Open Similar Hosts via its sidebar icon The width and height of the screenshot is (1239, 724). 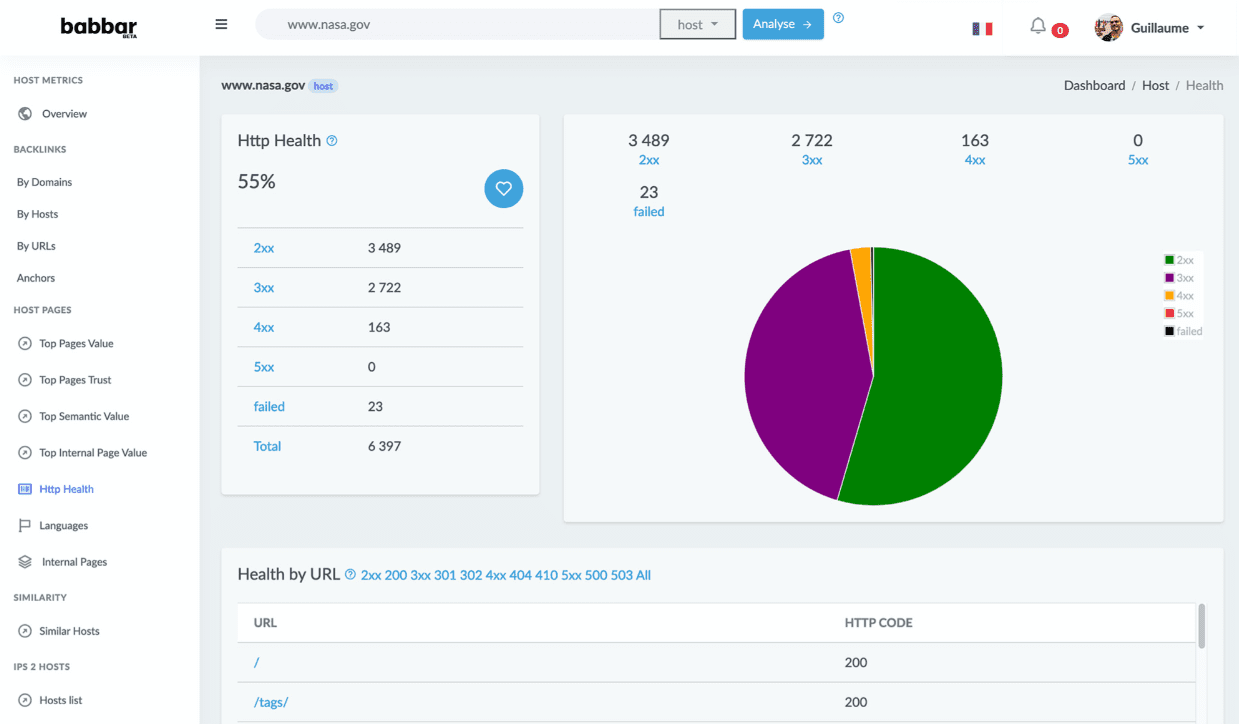(x=24, y=631)
